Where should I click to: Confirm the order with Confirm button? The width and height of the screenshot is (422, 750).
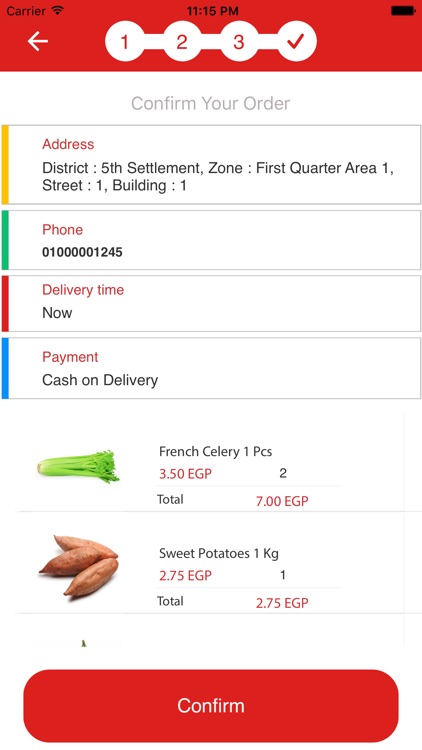click(x=211, y=706)
